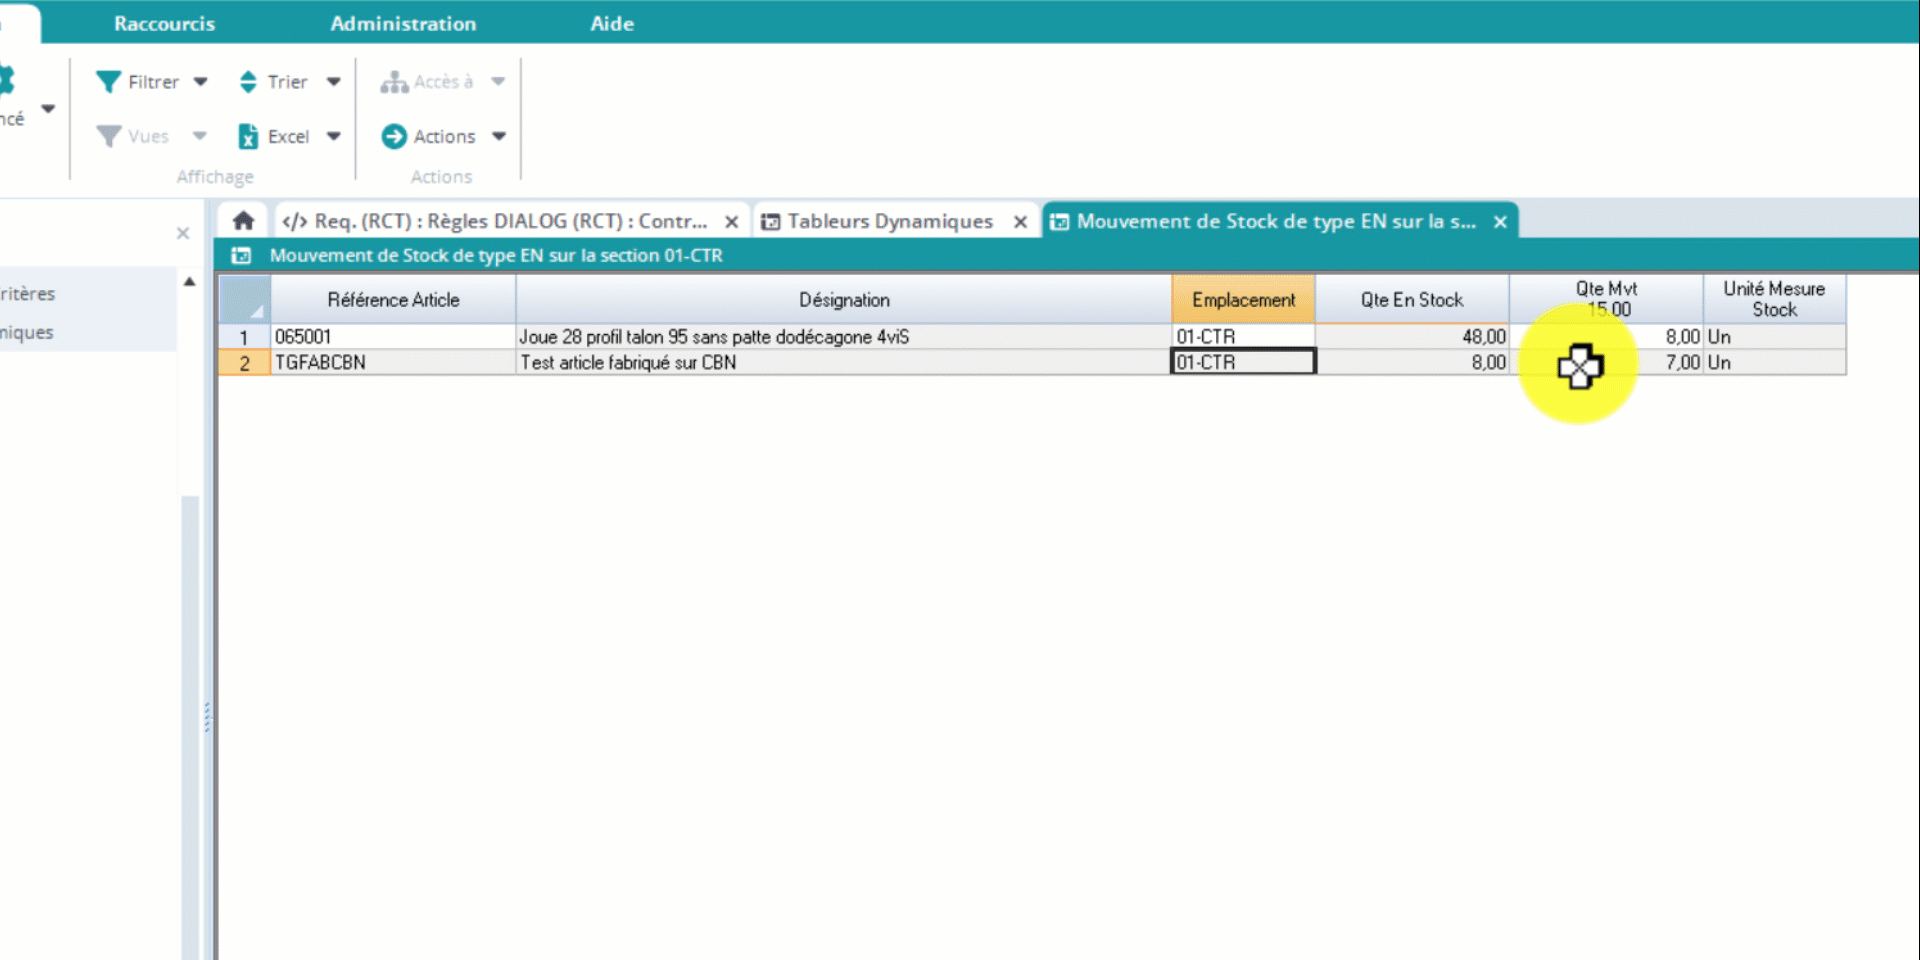
Task: Open the Administration menu
Action: [403, 23]
